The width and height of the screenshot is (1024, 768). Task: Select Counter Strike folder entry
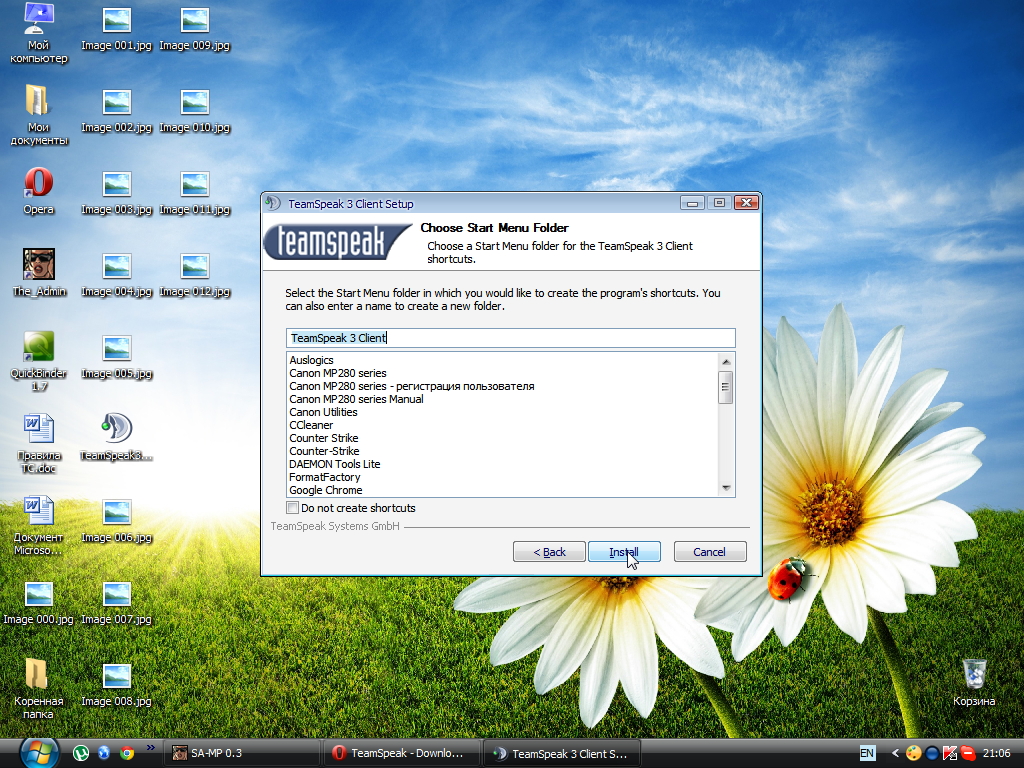tap(324, 438)
